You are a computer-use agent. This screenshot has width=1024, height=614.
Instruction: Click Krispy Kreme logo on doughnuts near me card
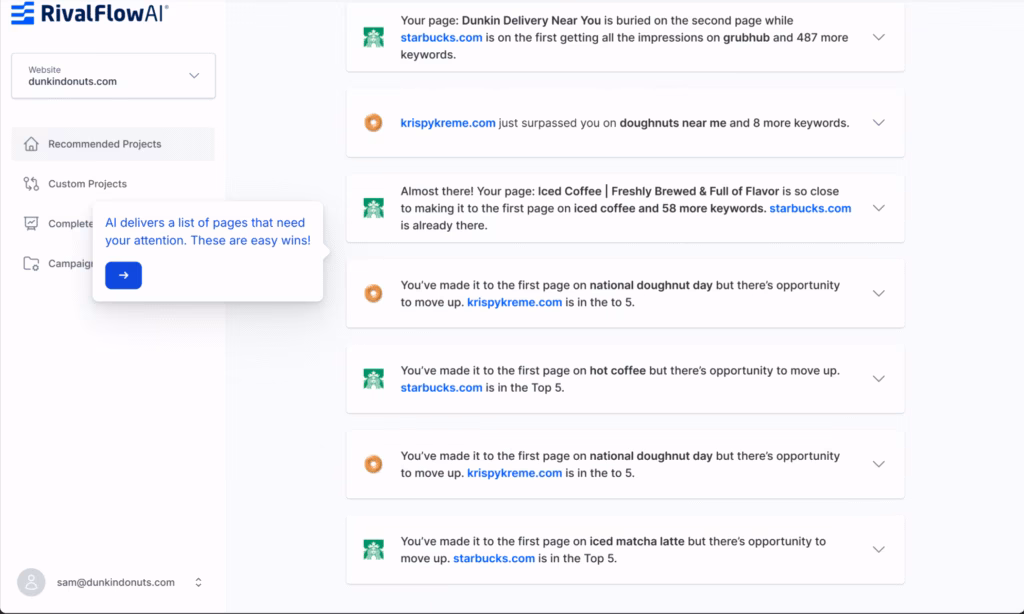coord(373,123)
